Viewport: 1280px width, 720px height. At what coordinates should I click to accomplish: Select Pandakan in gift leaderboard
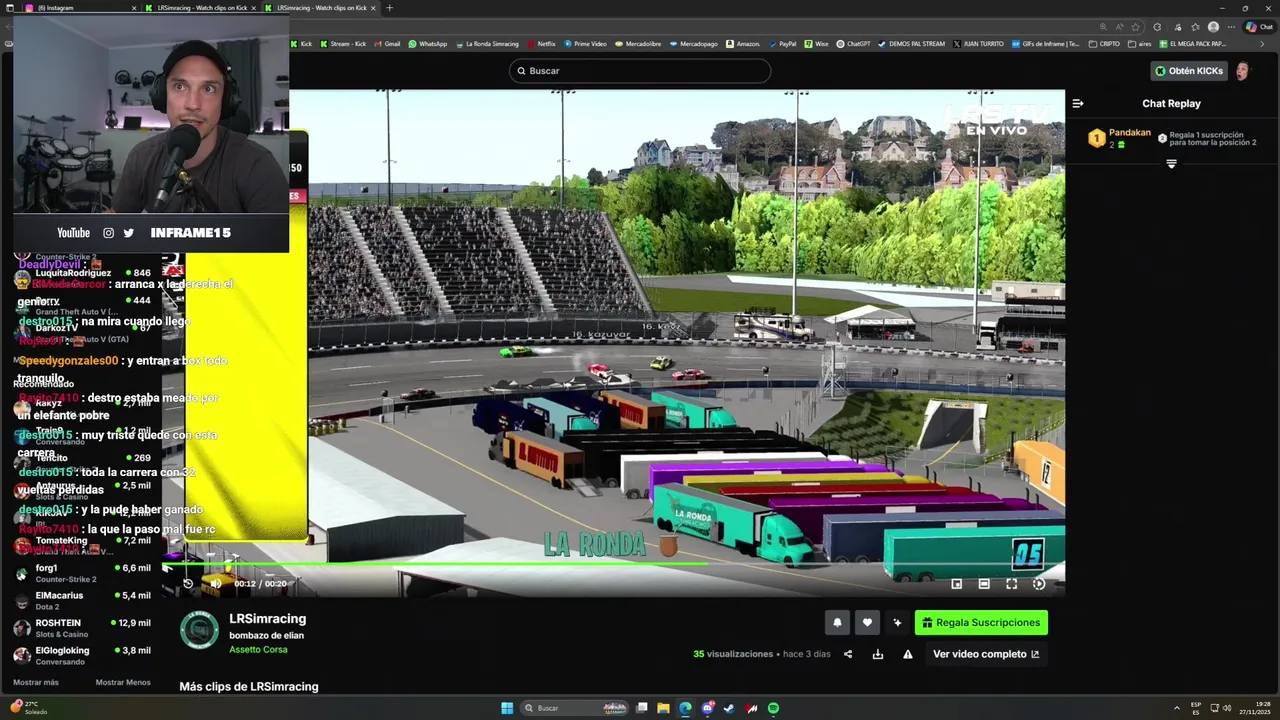pos(1119,138)
